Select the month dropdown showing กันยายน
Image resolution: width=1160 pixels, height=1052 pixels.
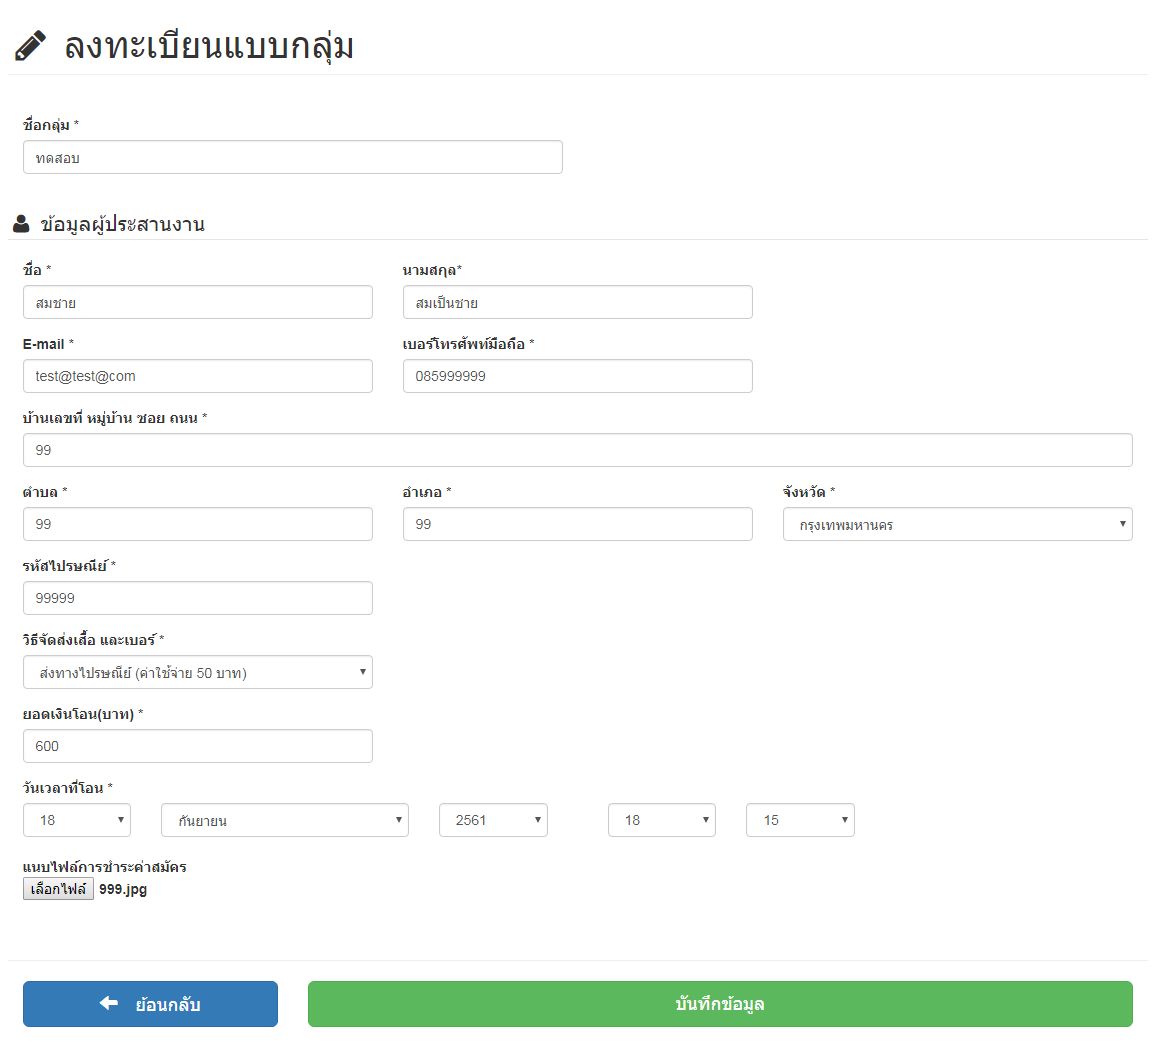click(284, 820)
